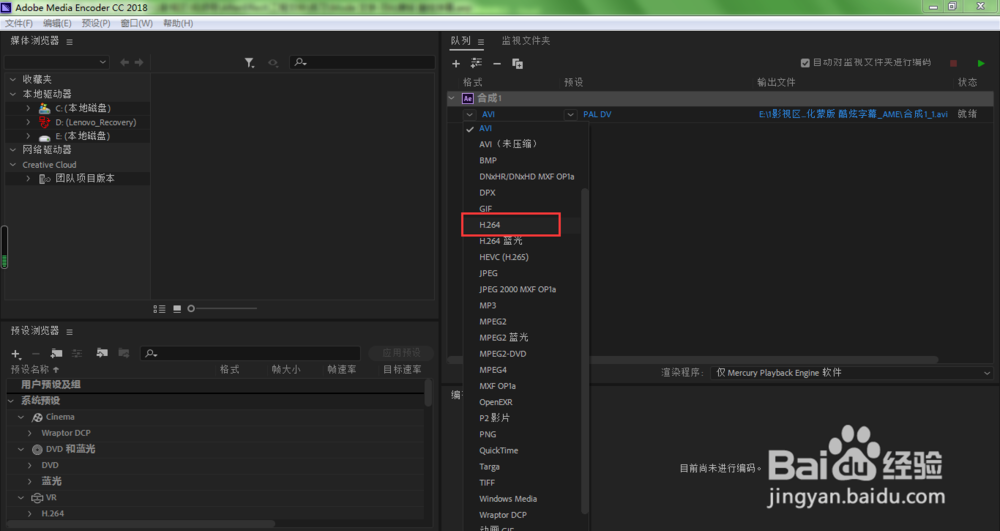Viewport: 1000px width, 531px height.
Task: Expand the C: (本地磁盘) drive
Action: point(28,108)
